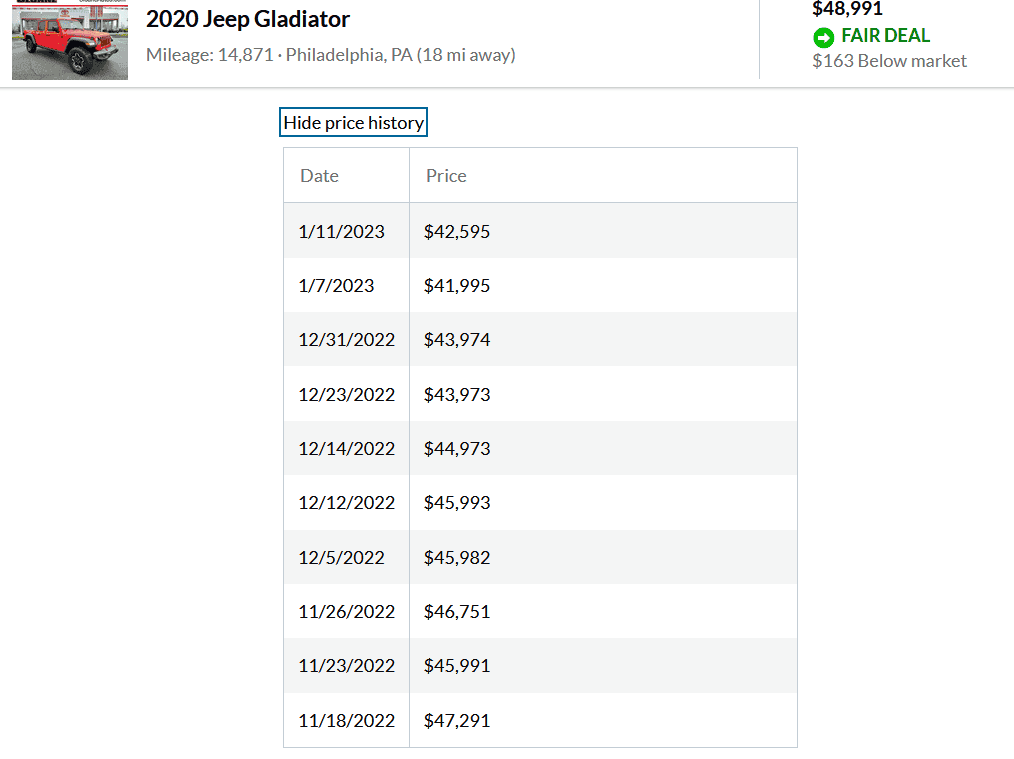The height and width of the screenshot is (759, 1014).
Task: Click the $43,973 price cell
Action: click(457, 394)
